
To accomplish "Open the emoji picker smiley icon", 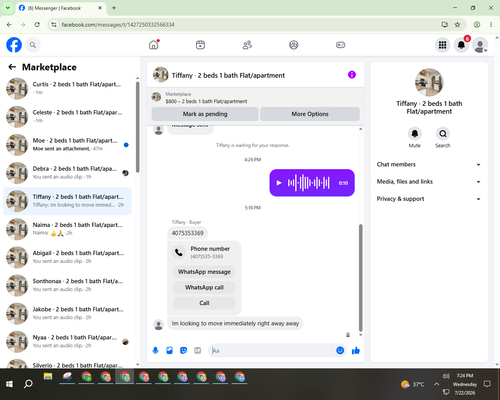I will [340, 350].
